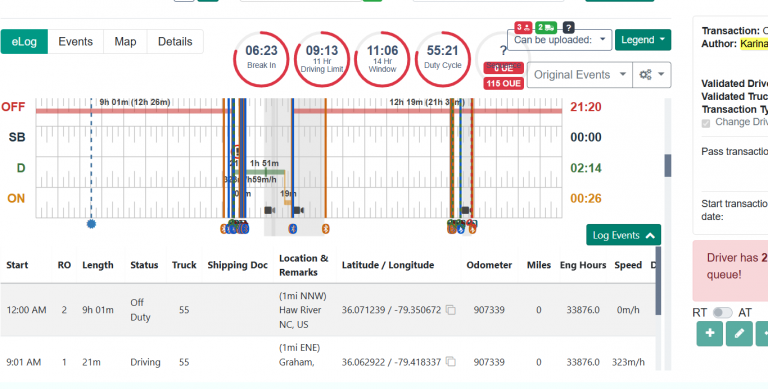Click the Break In 06:23 gauge
Image resolution: width=768 pixels, height=389 pixels.
(261, 59)
